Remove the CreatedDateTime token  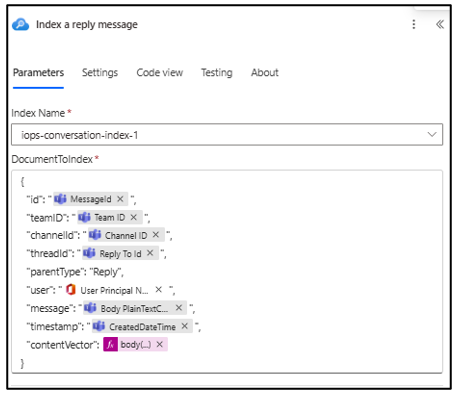[185, 326]
